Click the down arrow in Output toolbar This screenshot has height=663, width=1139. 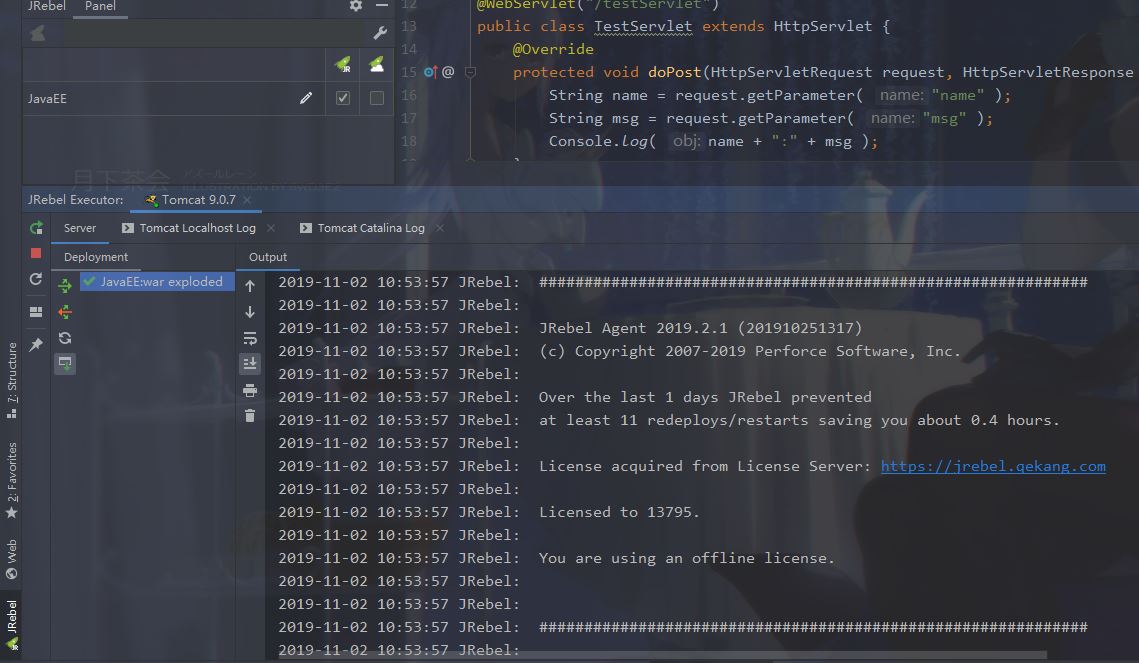[x=250, y=312]
